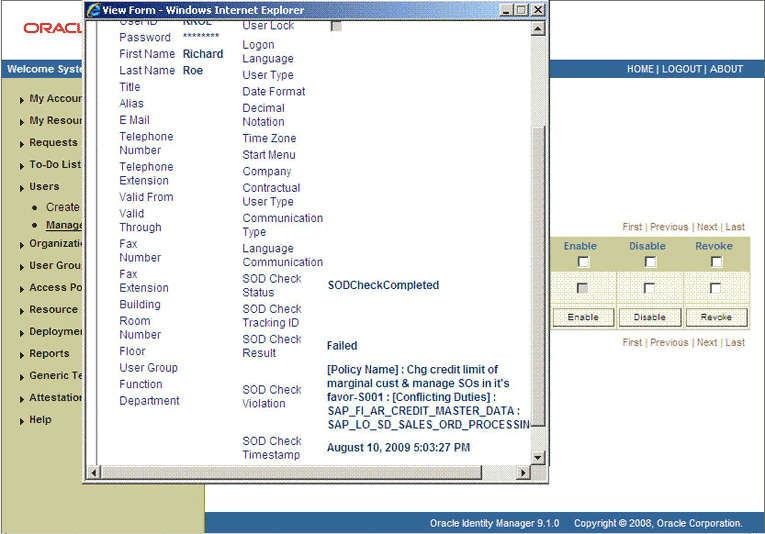Click the Disable column header
This screenshot has width=765, height=534.
click(x=647, y=246)
